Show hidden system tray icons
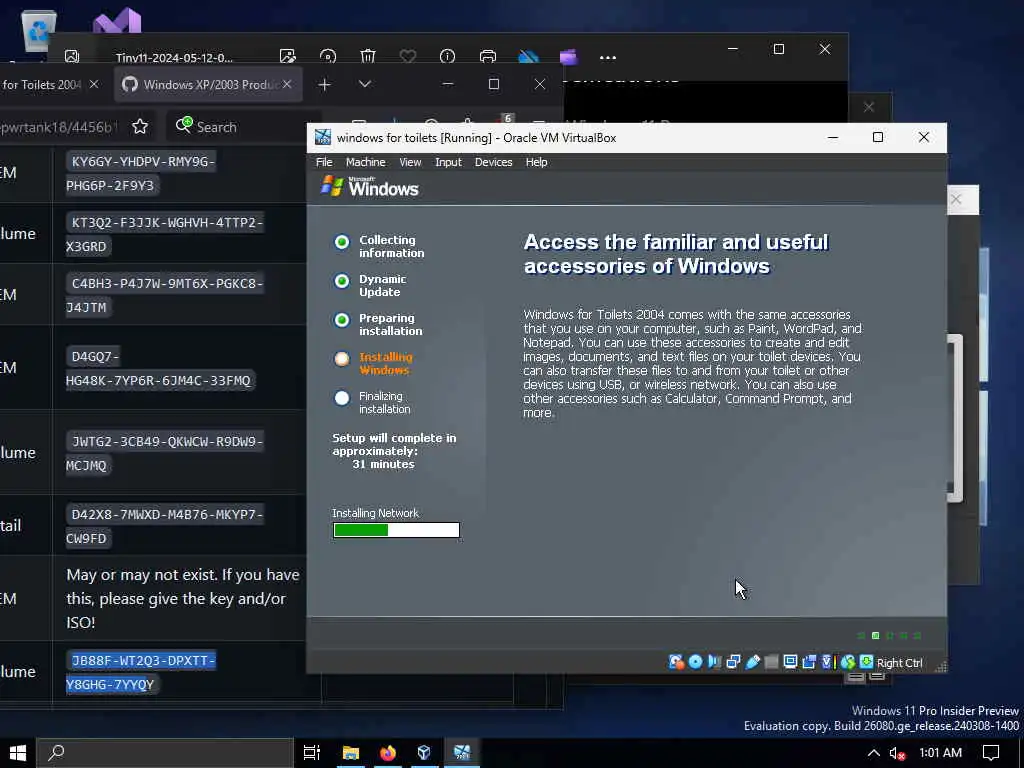Viewport: 1024px width, 768px height. (x=873, y=753)
